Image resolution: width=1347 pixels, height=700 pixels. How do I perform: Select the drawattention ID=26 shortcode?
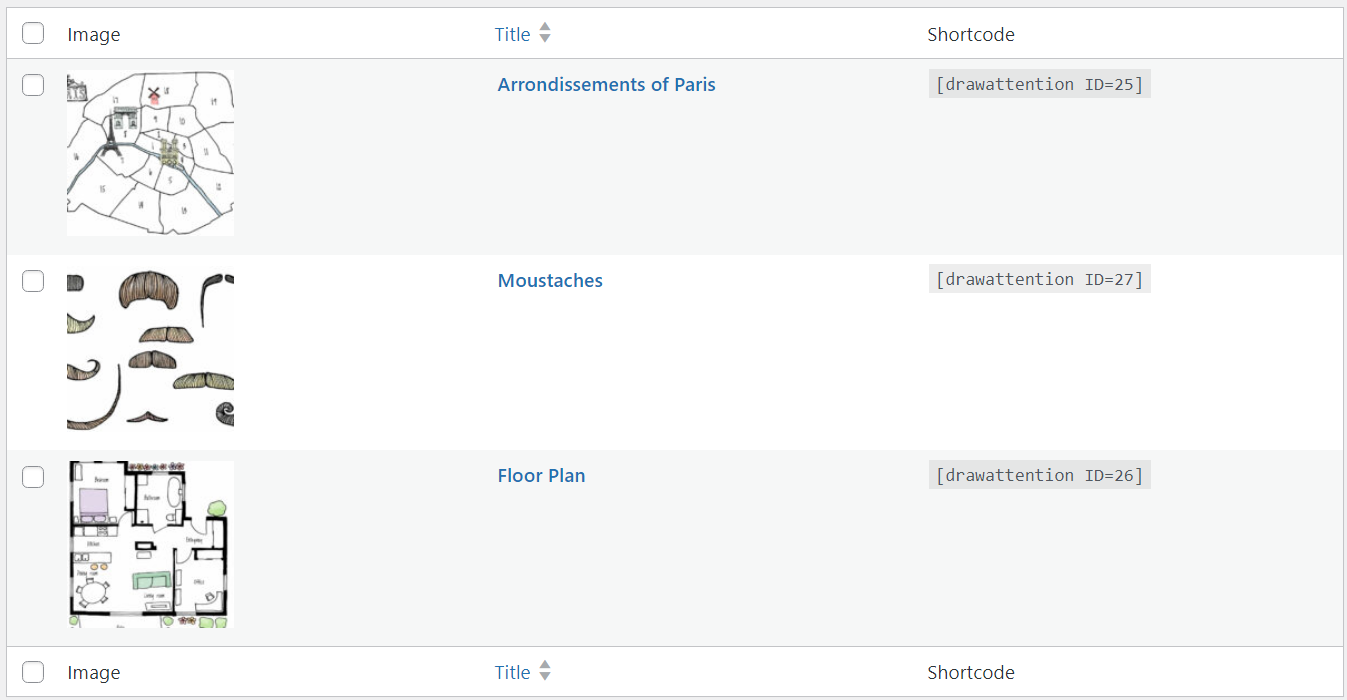(1040, 475)
